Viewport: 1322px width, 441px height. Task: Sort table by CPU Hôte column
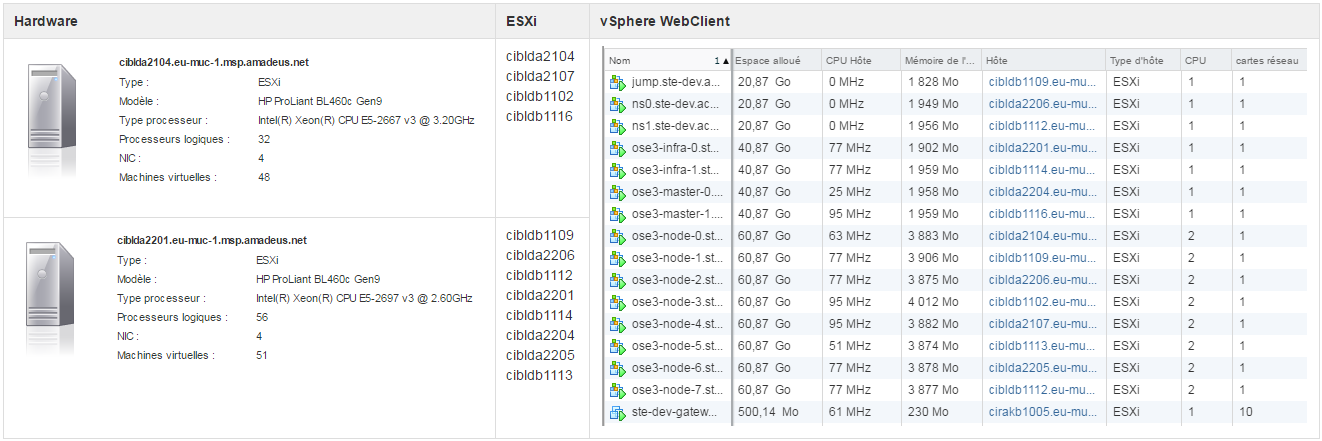860,60
